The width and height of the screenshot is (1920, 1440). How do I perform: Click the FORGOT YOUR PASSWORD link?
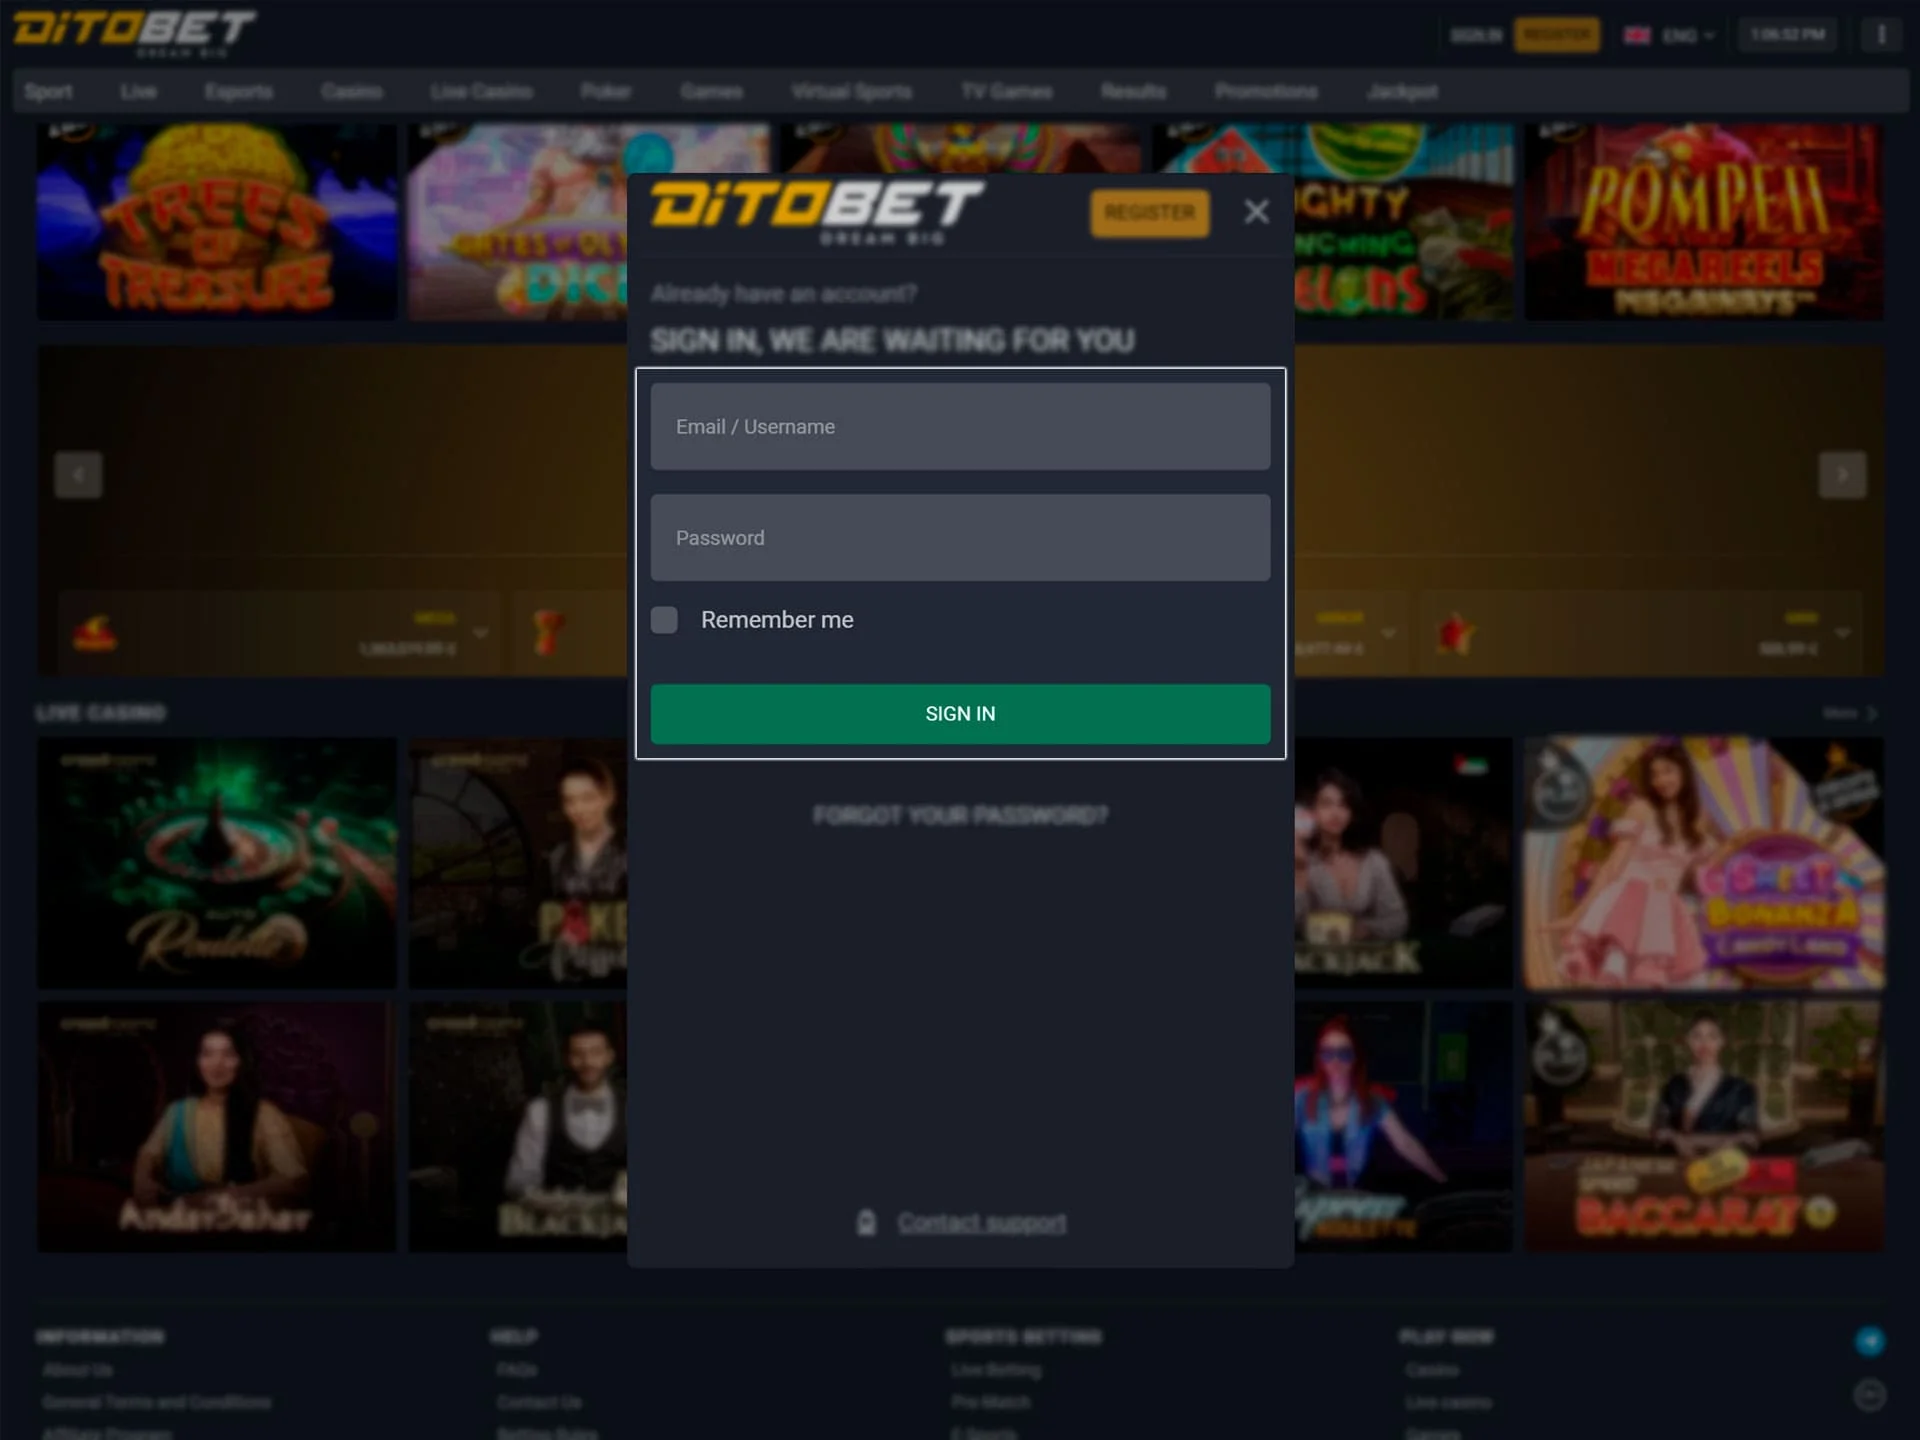tap(960, 815)
